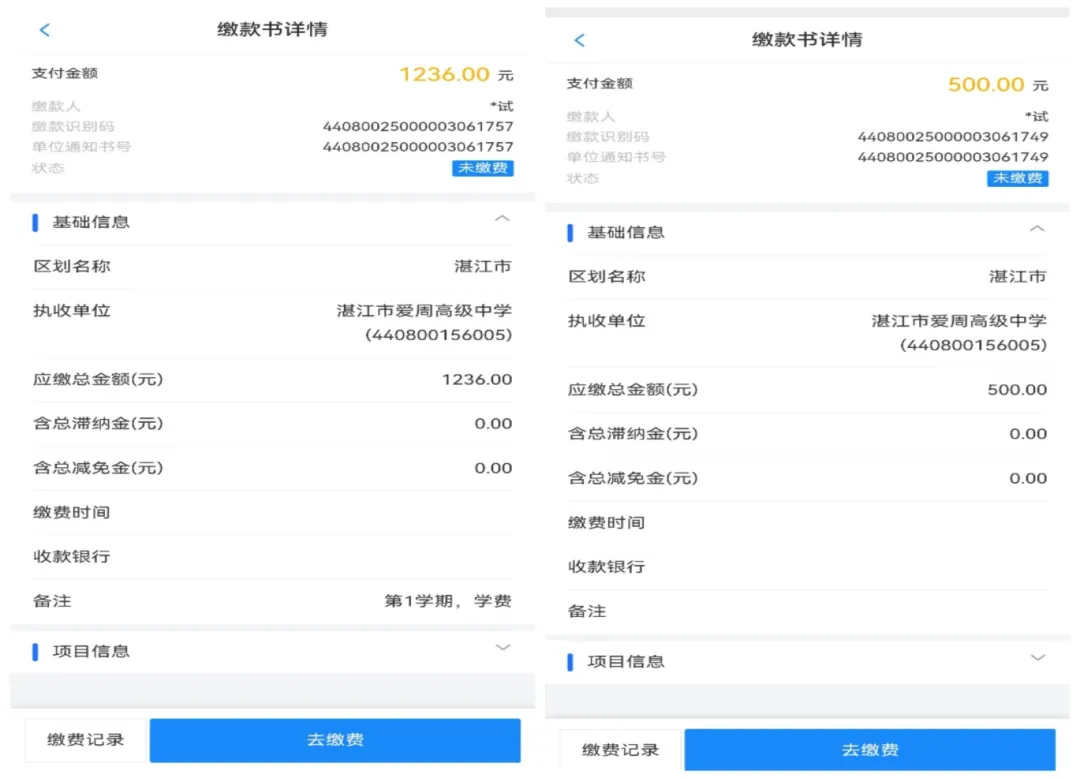Viewport: 1080px width, 778px height.
Task: Tap 含总滞纳金 value 0.00 on the 500.00 screen
Action: [x=1028, y=434]
